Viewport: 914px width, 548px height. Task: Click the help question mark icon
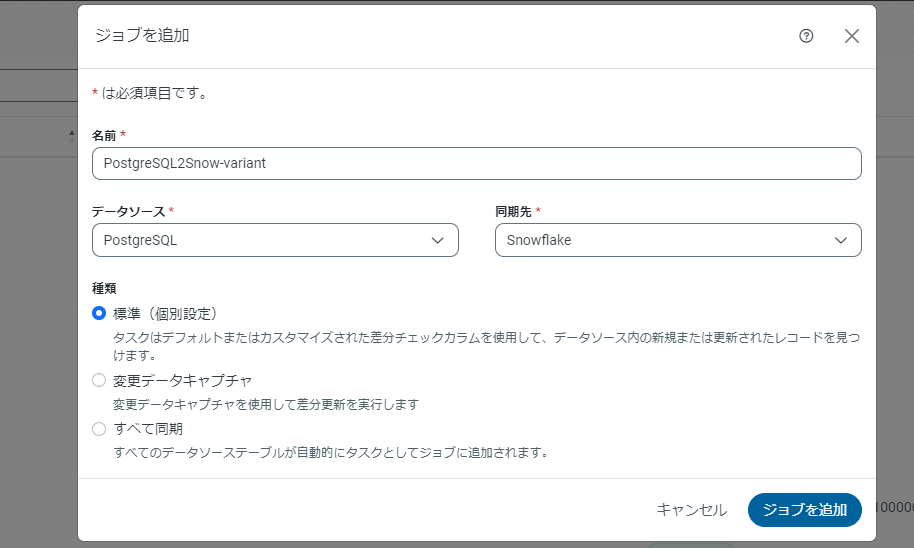[806, 36]
